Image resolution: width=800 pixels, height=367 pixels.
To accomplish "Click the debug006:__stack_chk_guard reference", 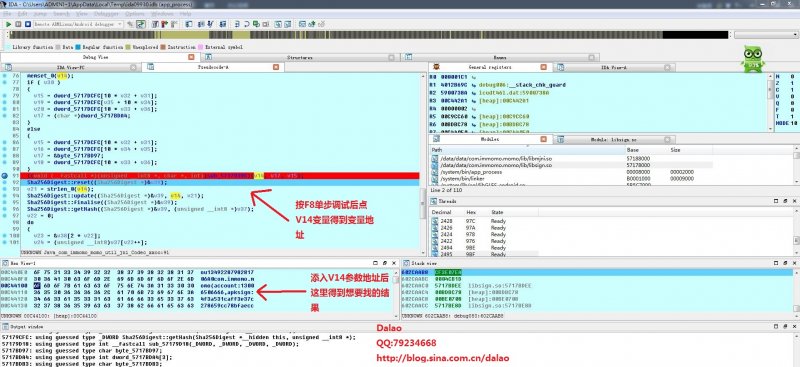I will 521,85.
